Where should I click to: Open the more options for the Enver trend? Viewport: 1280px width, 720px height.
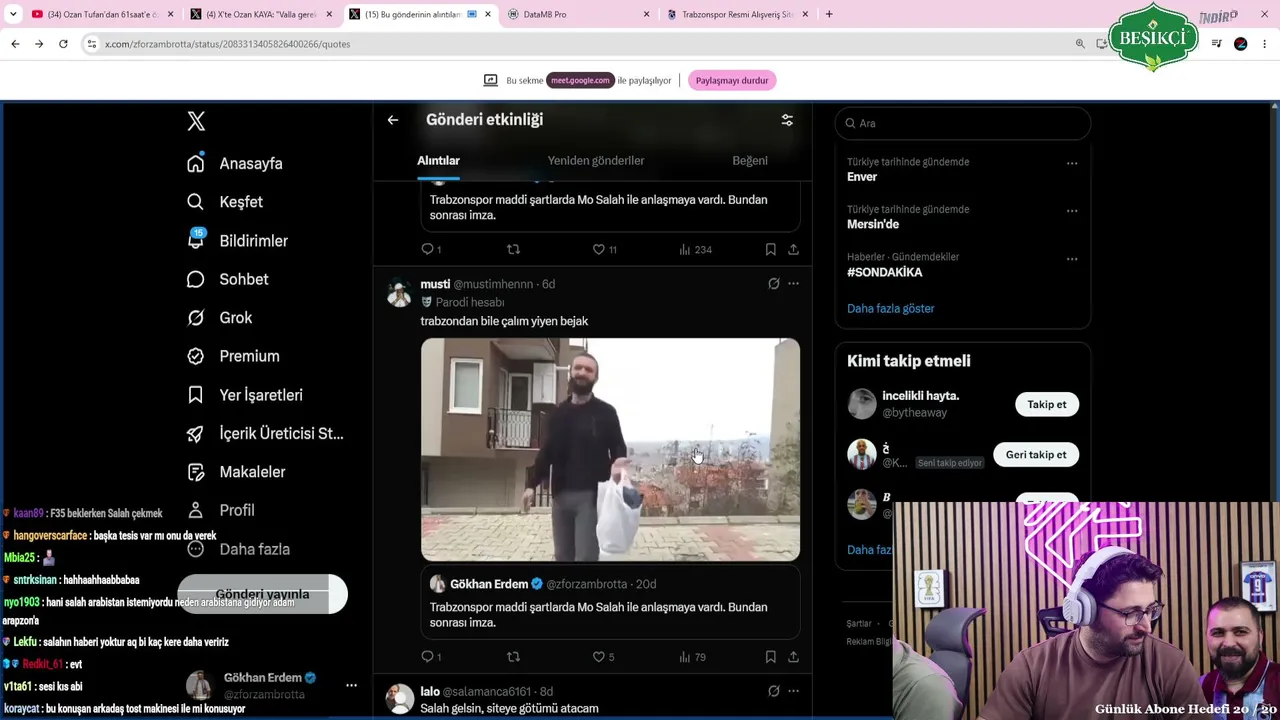tap(1072, 163)
